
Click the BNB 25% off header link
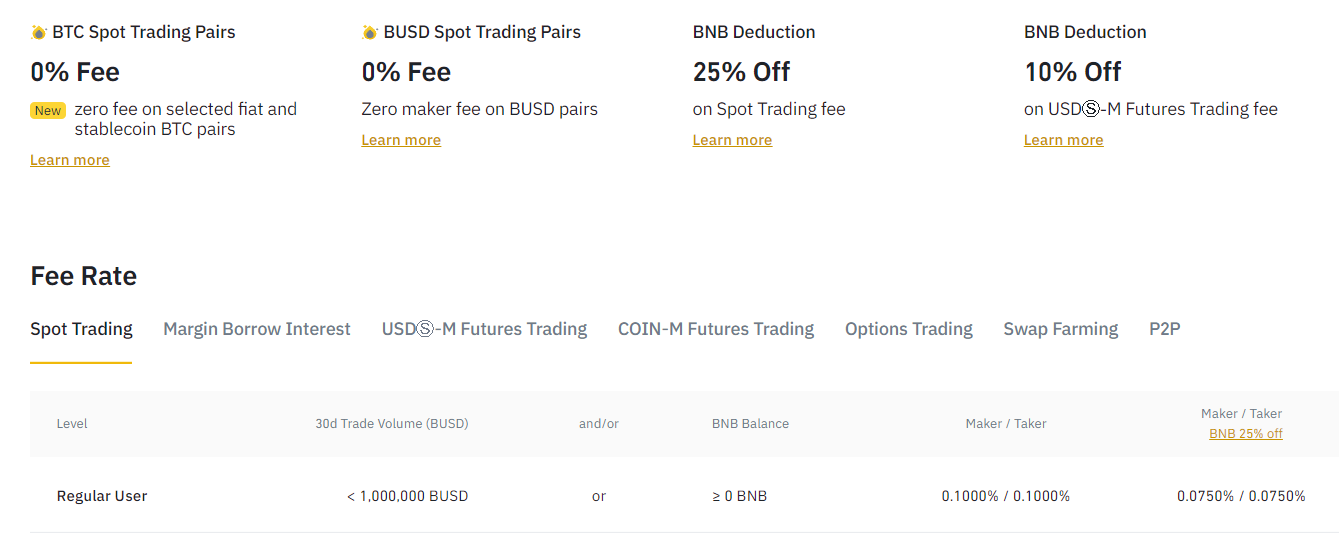(1246, 434)
